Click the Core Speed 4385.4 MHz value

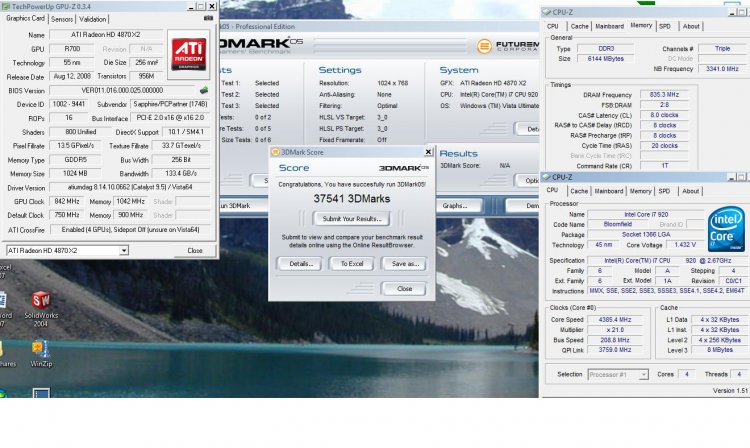615,319
